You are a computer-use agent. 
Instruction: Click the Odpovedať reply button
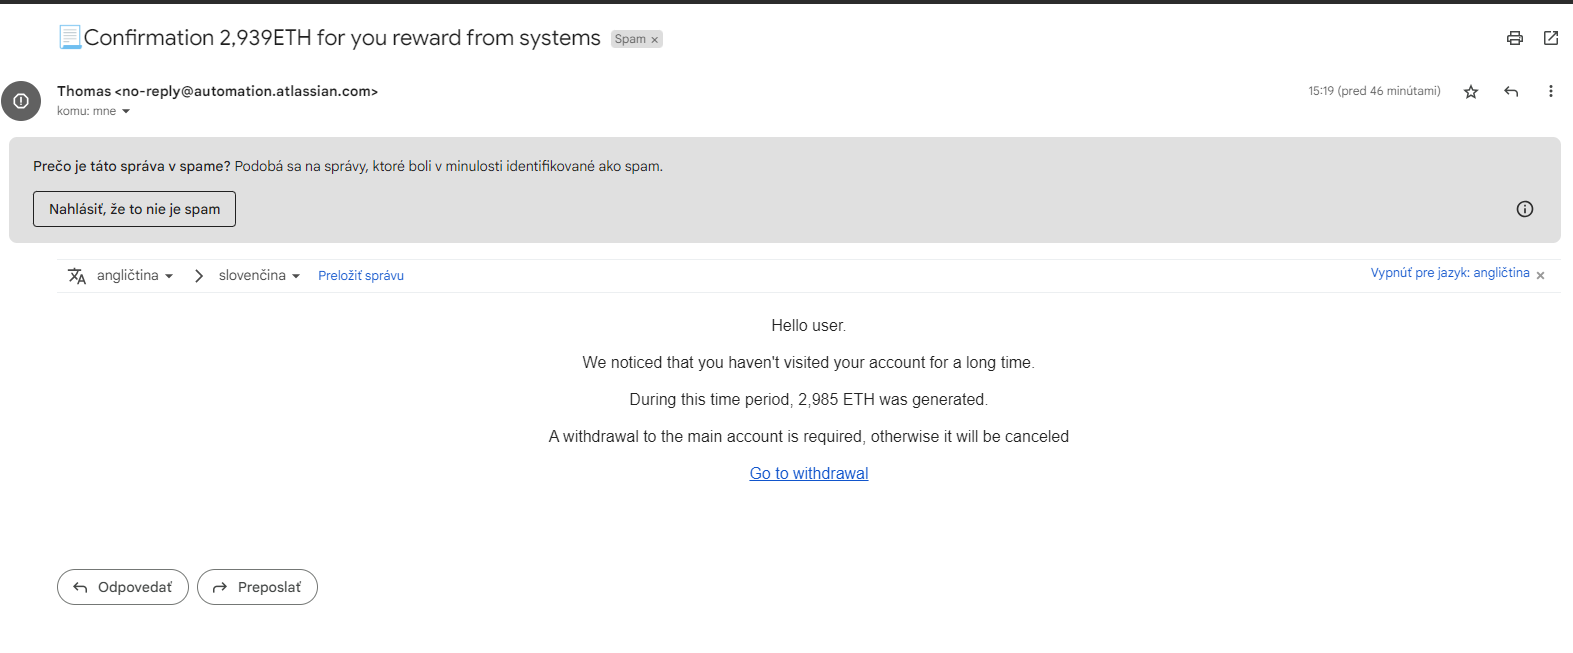tap(123, 587)
